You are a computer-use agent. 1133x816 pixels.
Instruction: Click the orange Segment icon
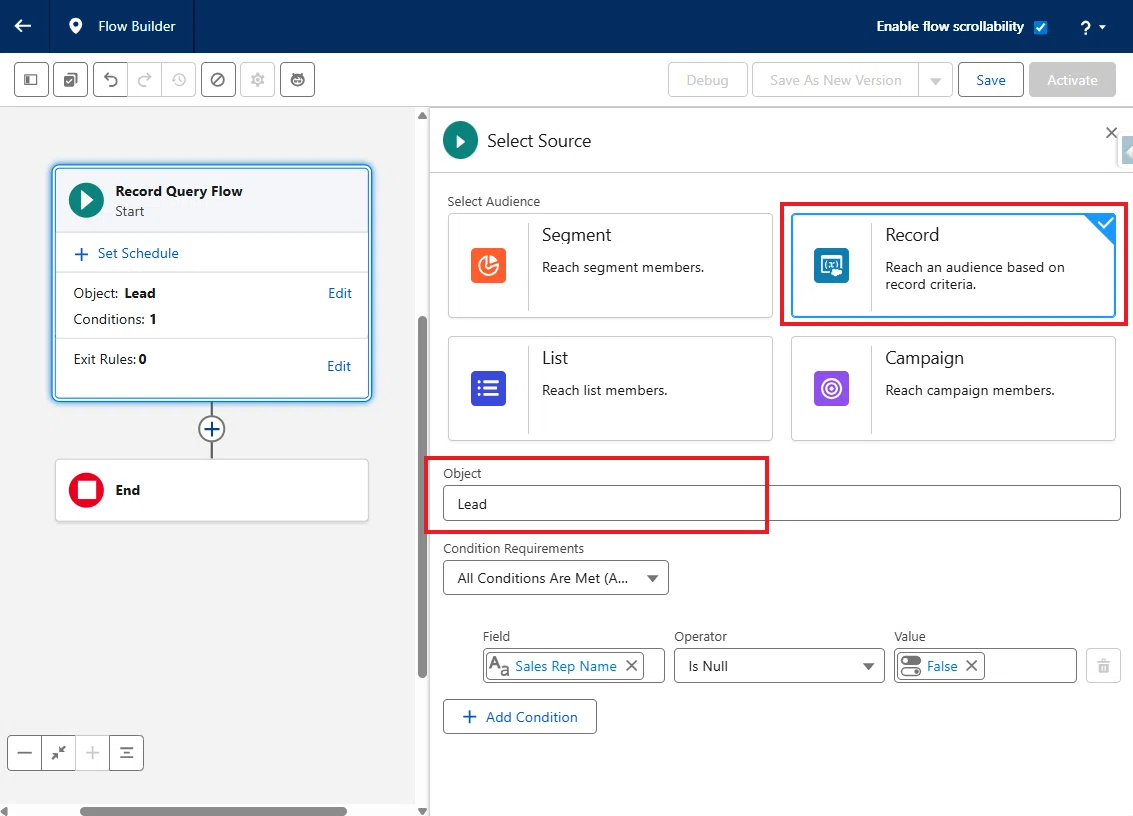pos(488,265)
